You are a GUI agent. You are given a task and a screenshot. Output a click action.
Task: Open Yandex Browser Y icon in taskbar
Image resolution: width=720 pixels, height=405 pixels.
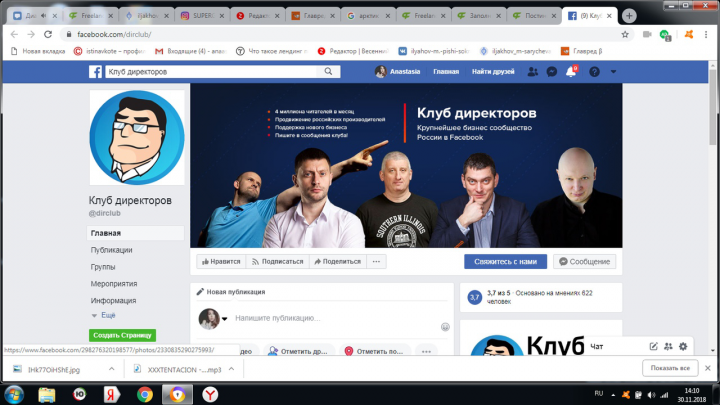[210, 394]
